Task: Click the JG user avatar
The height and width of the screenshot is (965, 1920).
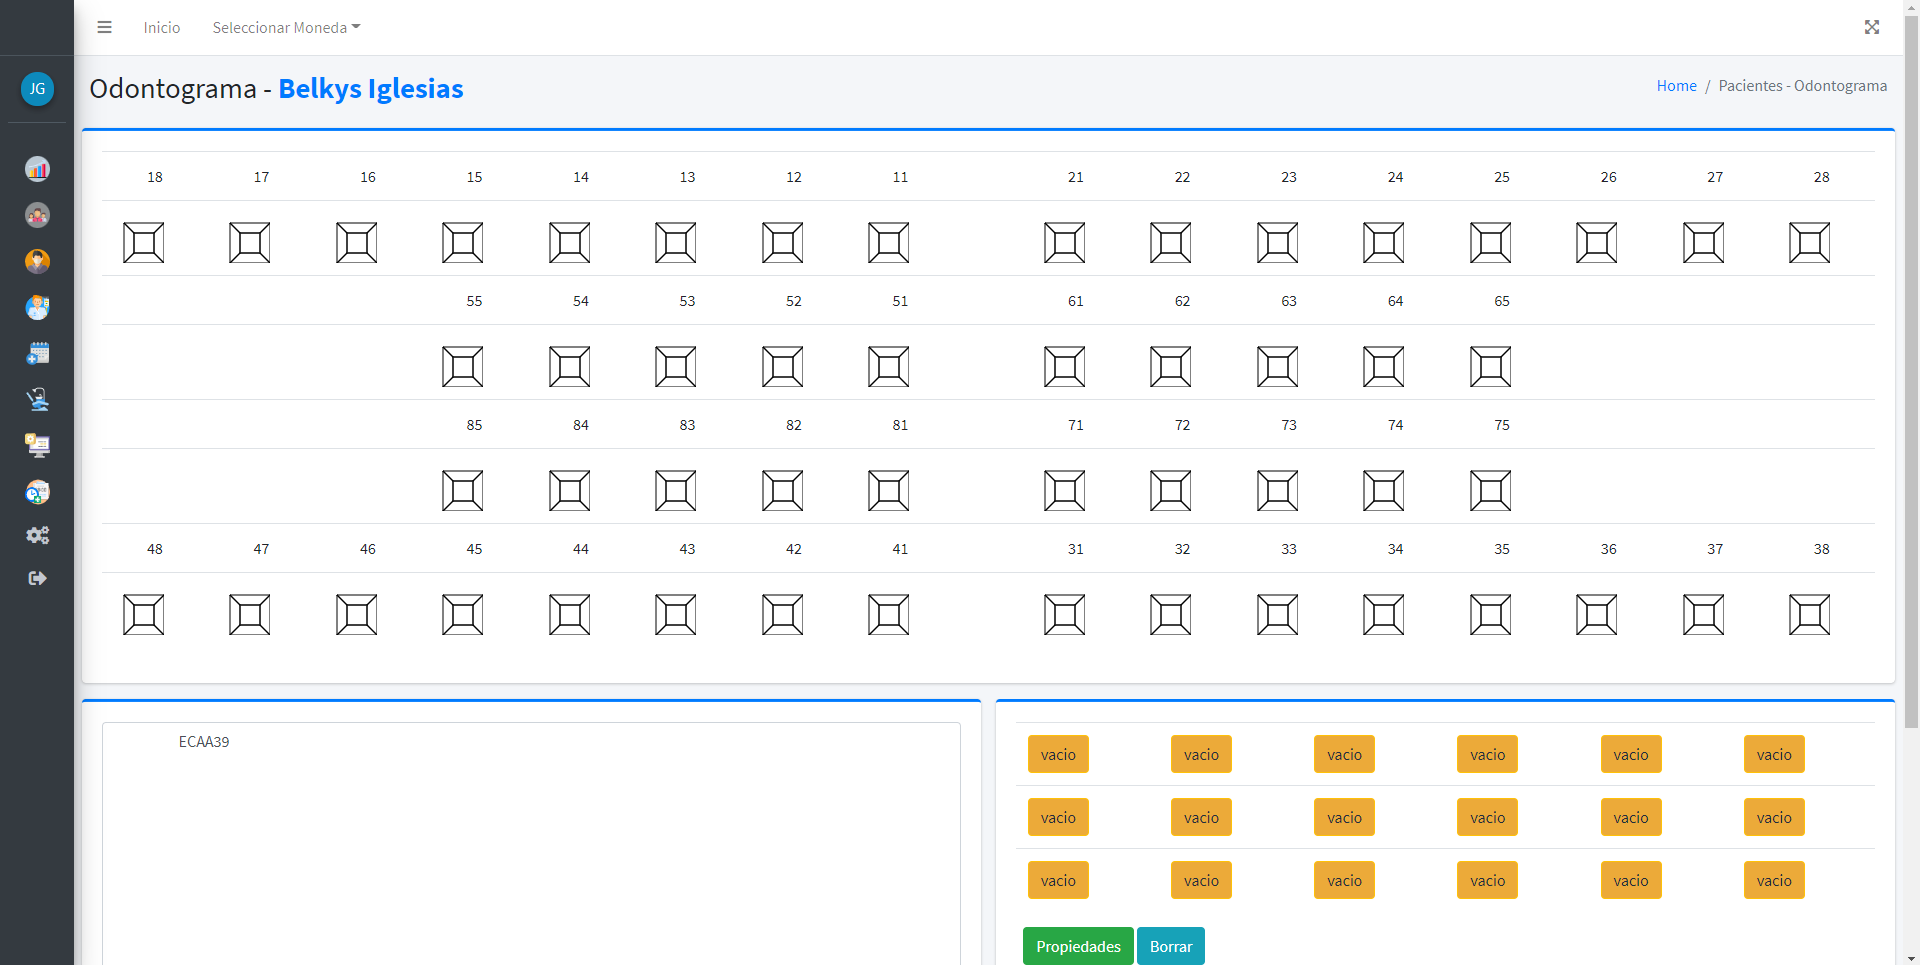Action: tap(37, 89)
